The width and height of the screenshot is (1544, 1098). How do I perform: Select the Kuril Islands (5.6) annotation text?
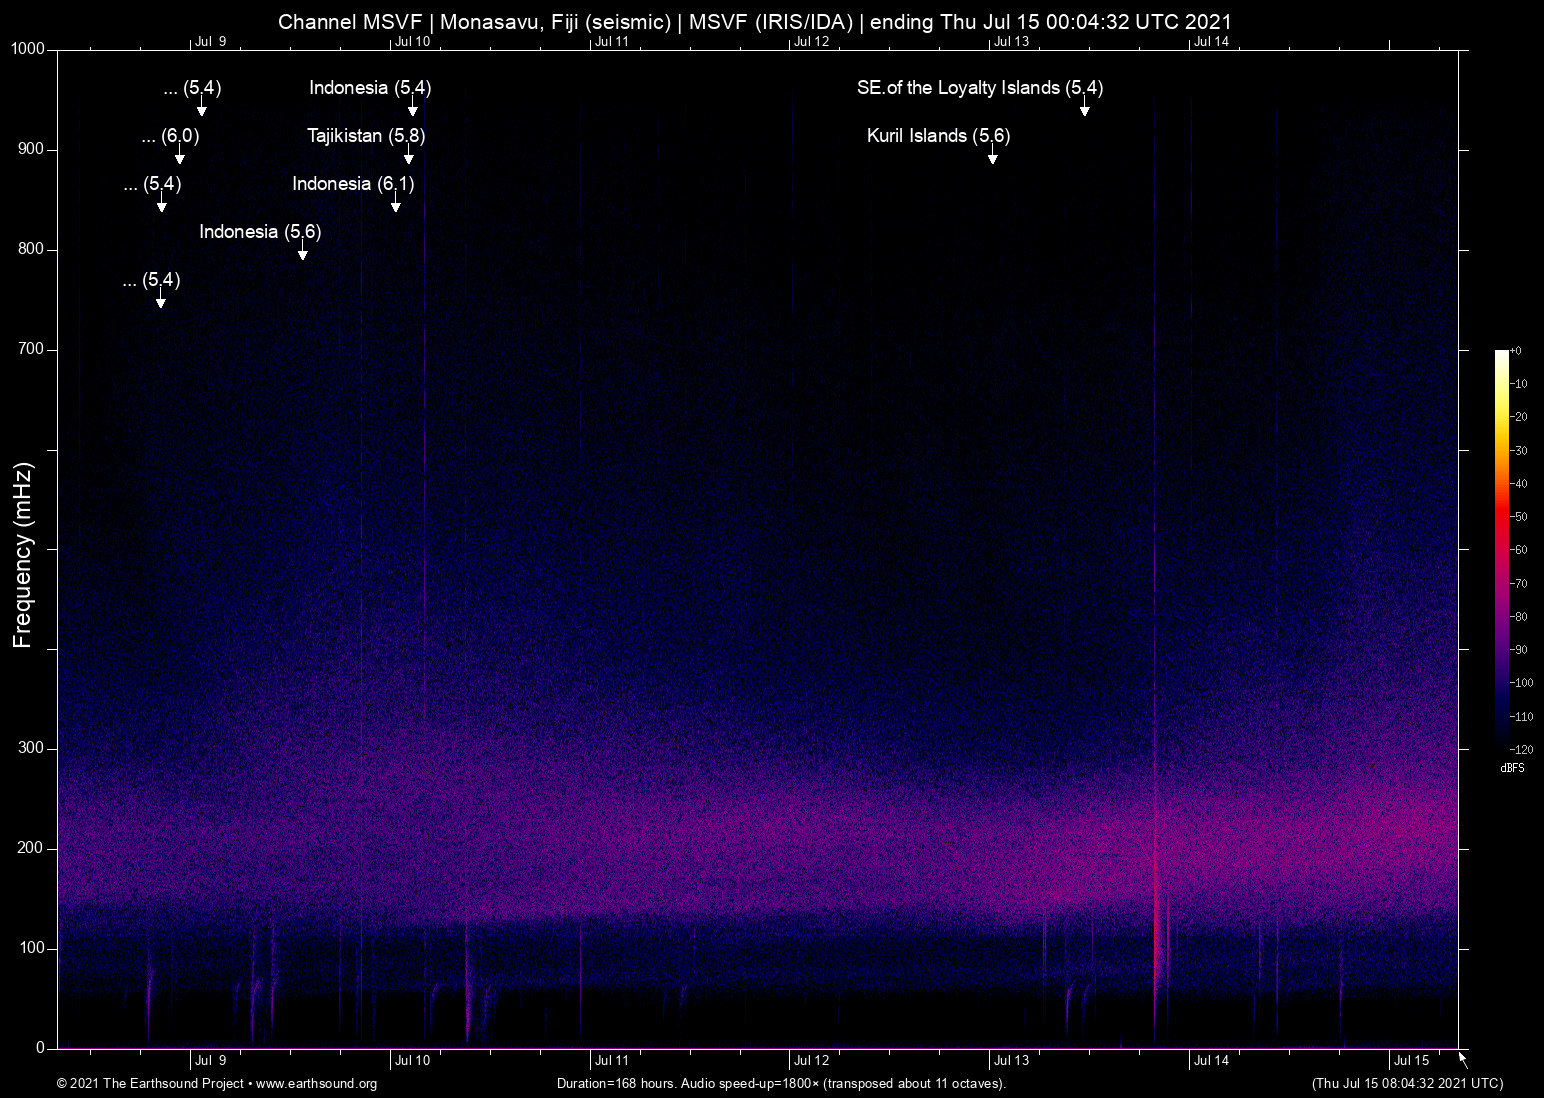pyautogui.click(x=938, y=136)
